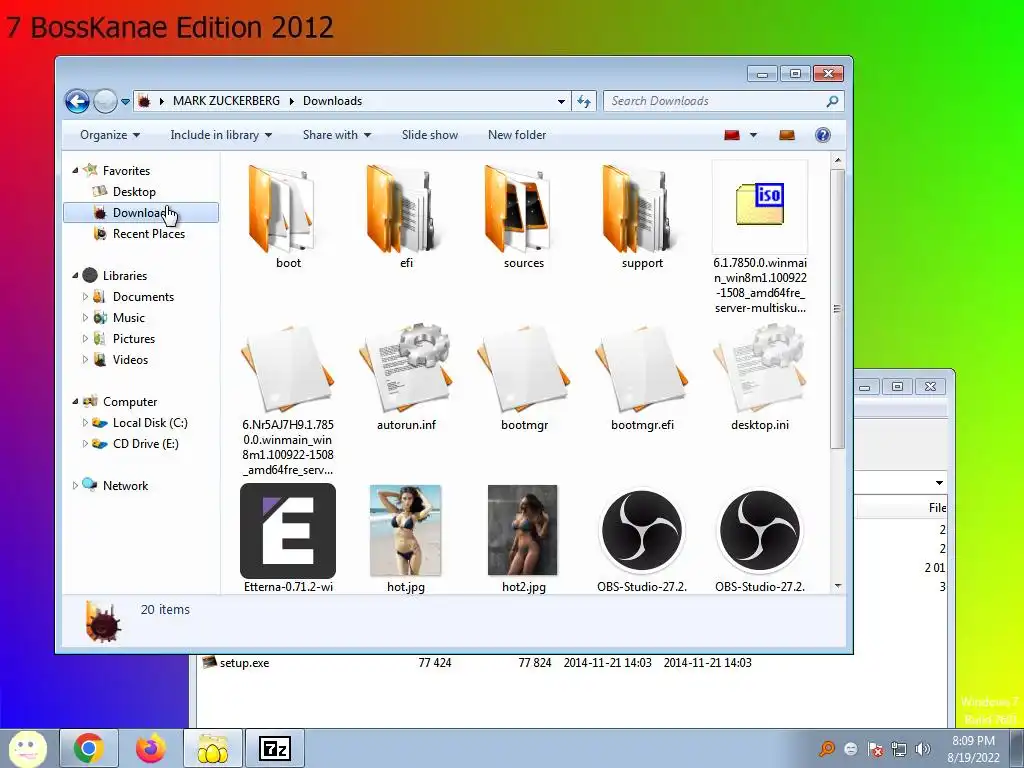
Task: Select the desktop.ini file
Action: 760,378
